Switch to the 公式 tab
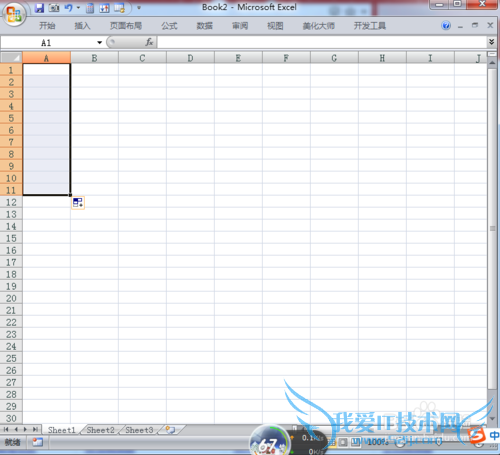 pos(169,26)
